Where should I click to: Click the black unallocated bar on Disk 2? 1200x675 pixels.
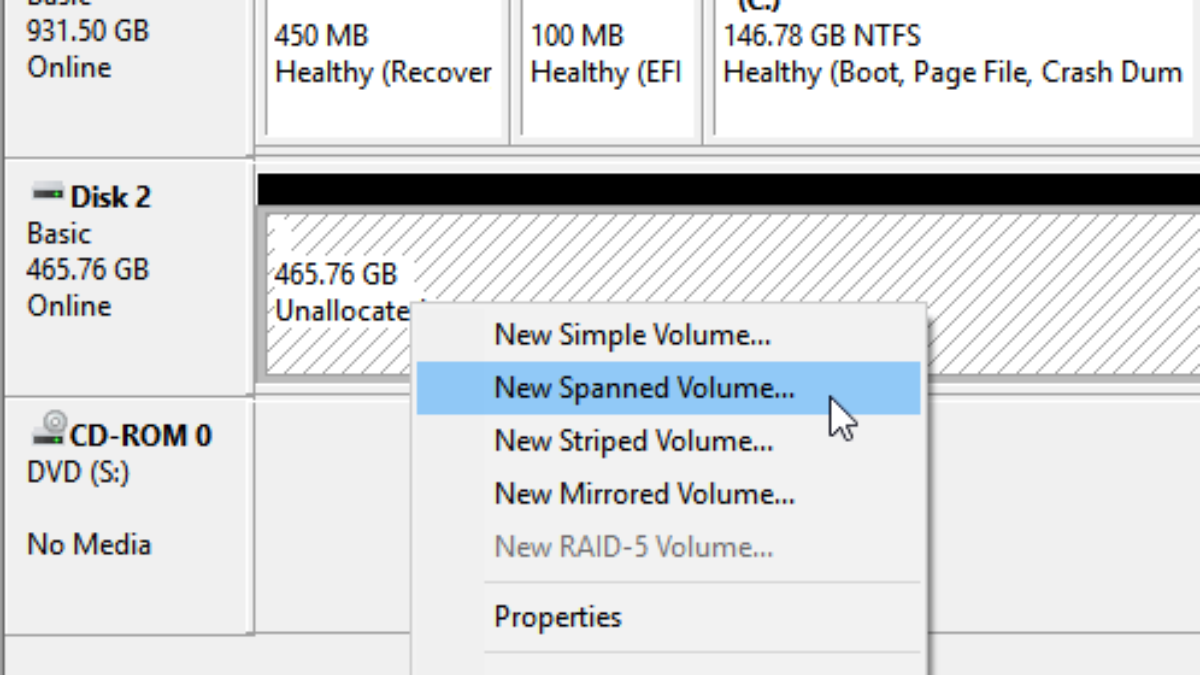click(728, 188)
